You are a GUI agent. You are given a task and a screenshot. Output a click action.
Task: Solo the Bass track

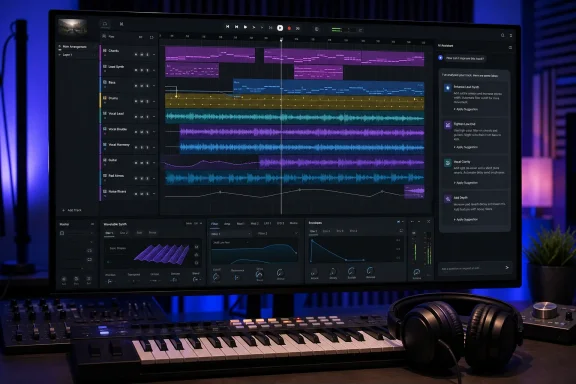(x=142, y=86)
